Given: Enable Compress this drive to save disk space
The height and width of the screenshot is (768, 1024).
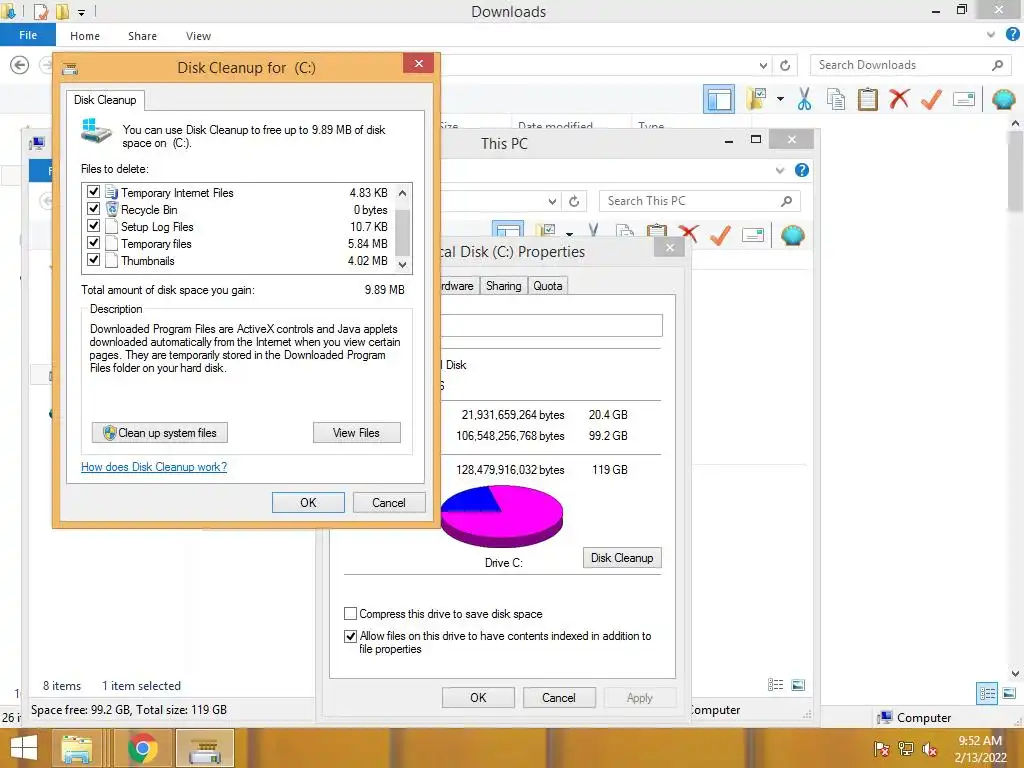Looking at the screenshot, I should click(351, 614).
